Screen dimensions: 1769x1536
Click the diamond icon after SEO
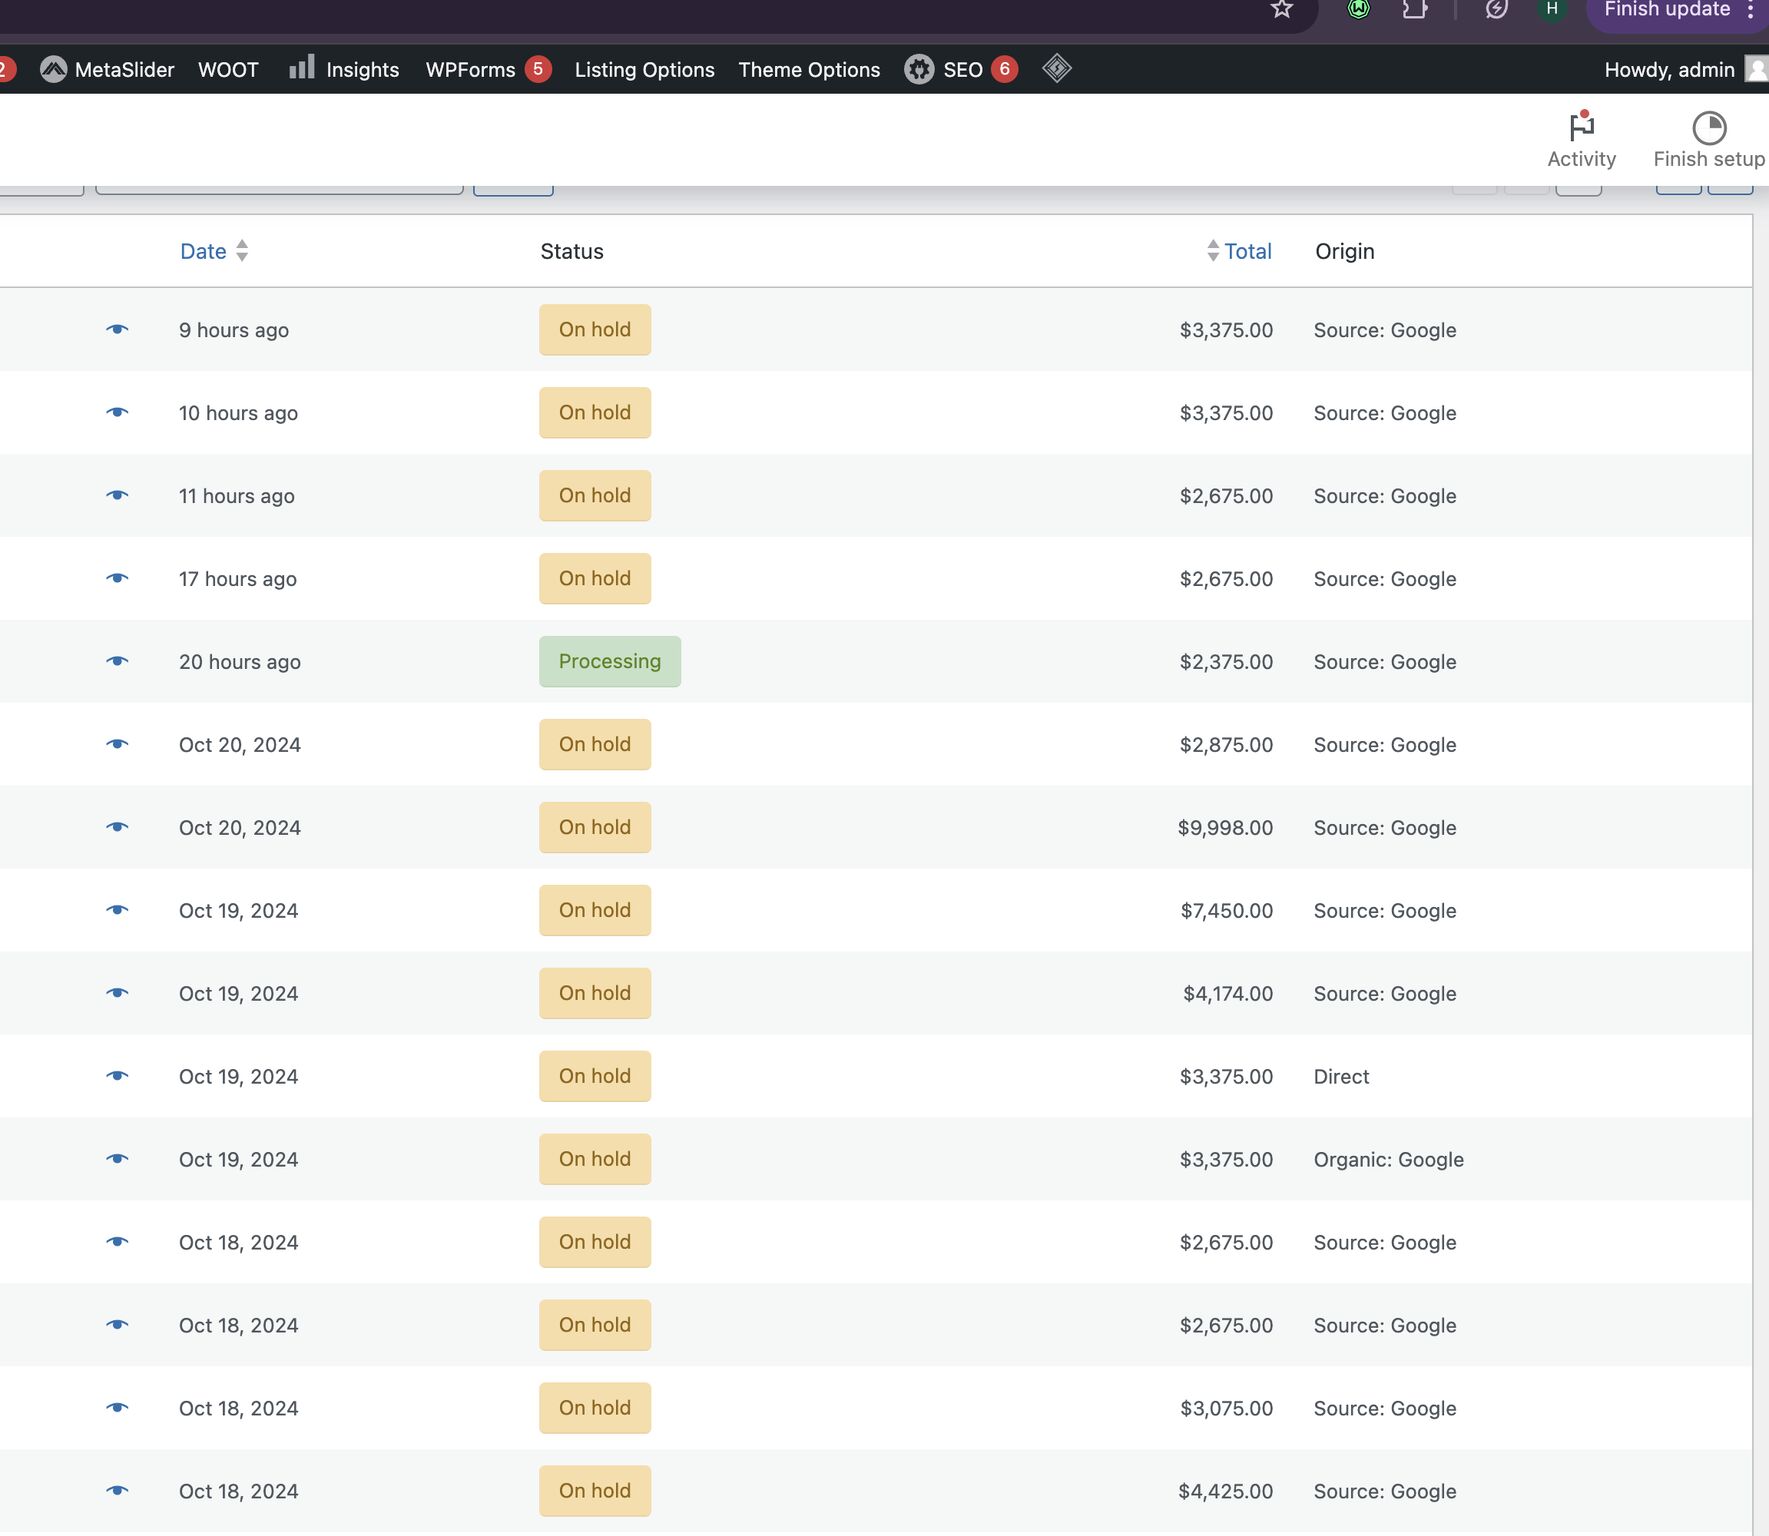[1057, 69]
